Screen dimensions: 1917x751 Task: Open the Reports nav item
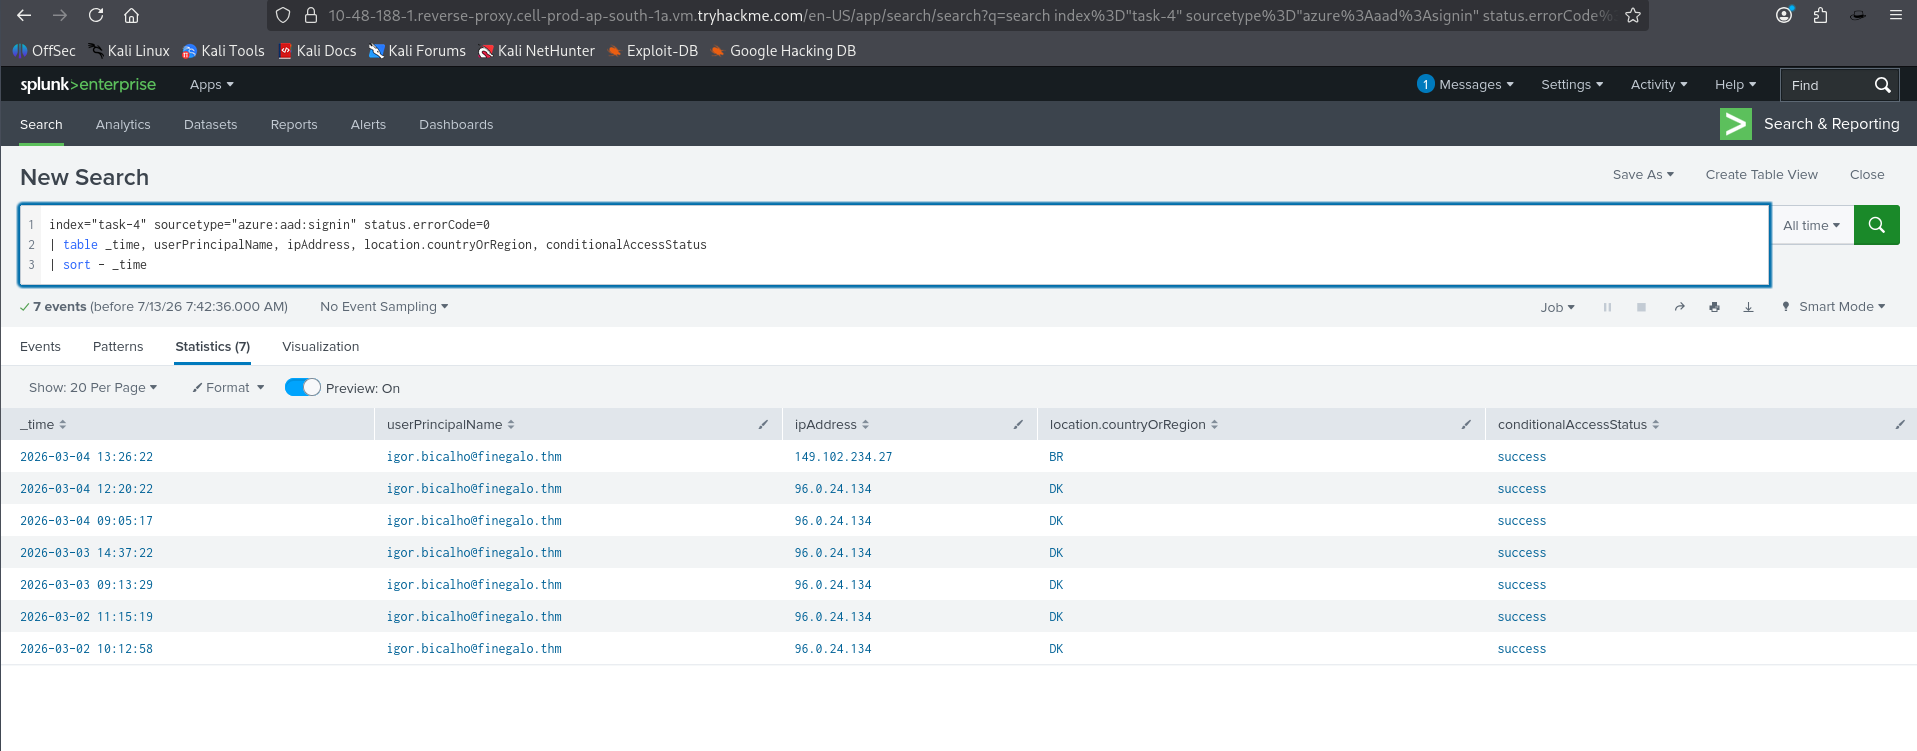(x=294, y=124)
